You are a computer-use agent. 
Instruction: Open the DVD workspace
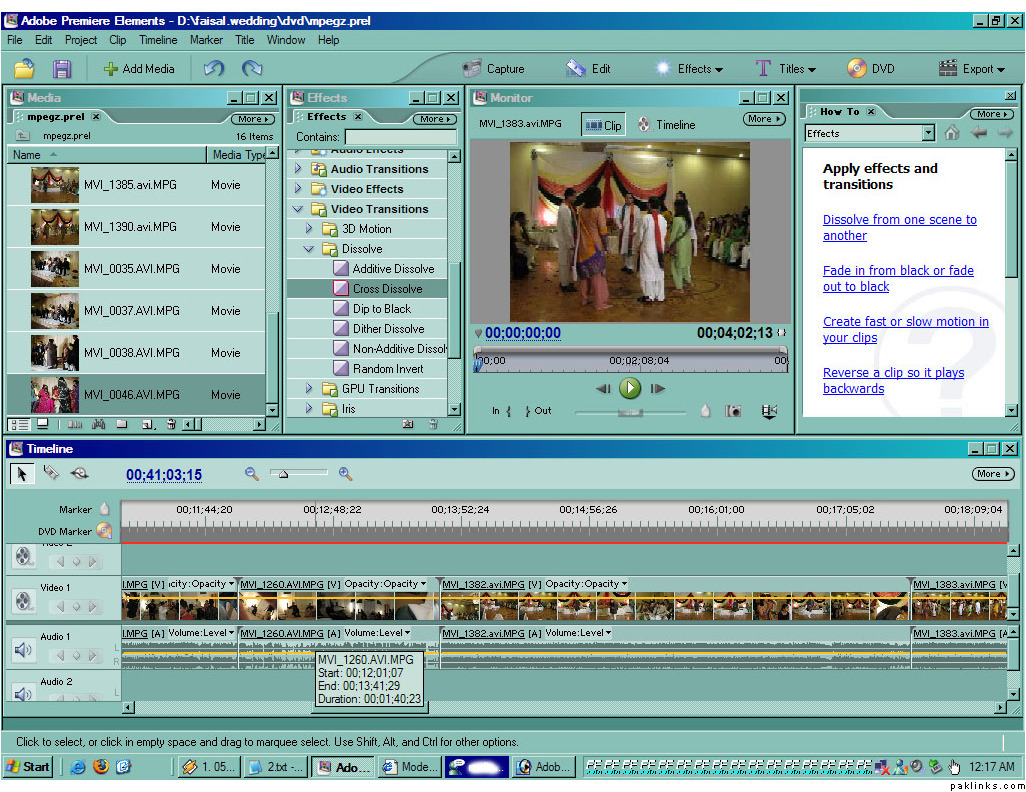871,69
